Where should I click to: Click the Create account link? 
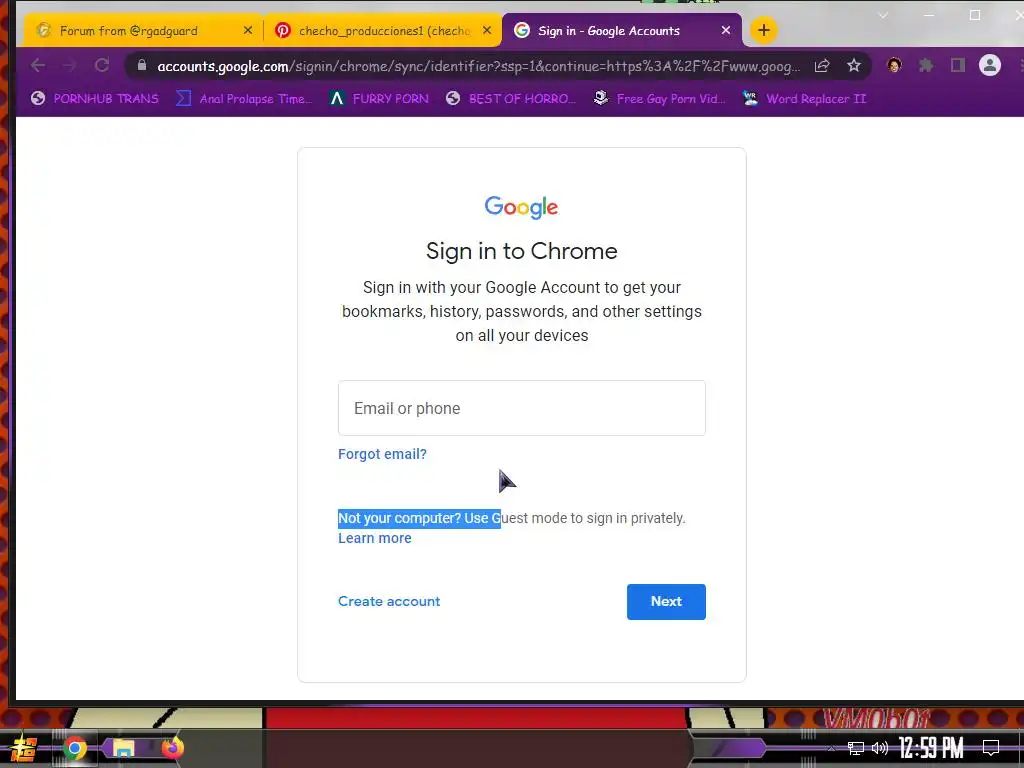tap(389, 601)
